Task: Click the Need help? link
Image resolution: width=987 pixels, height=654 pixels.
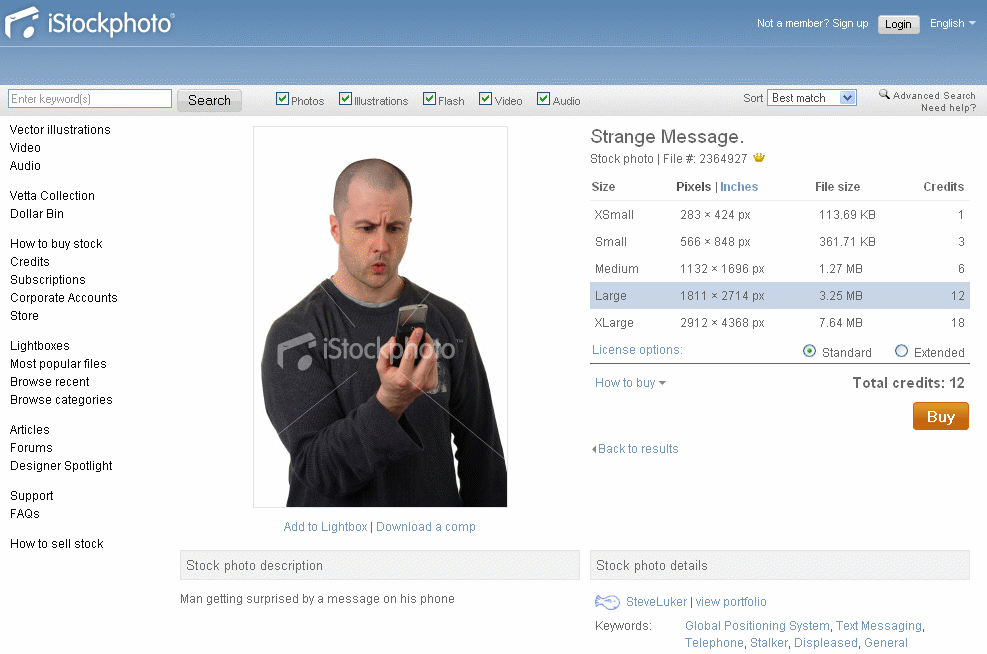Action: (x=949, y=108)
